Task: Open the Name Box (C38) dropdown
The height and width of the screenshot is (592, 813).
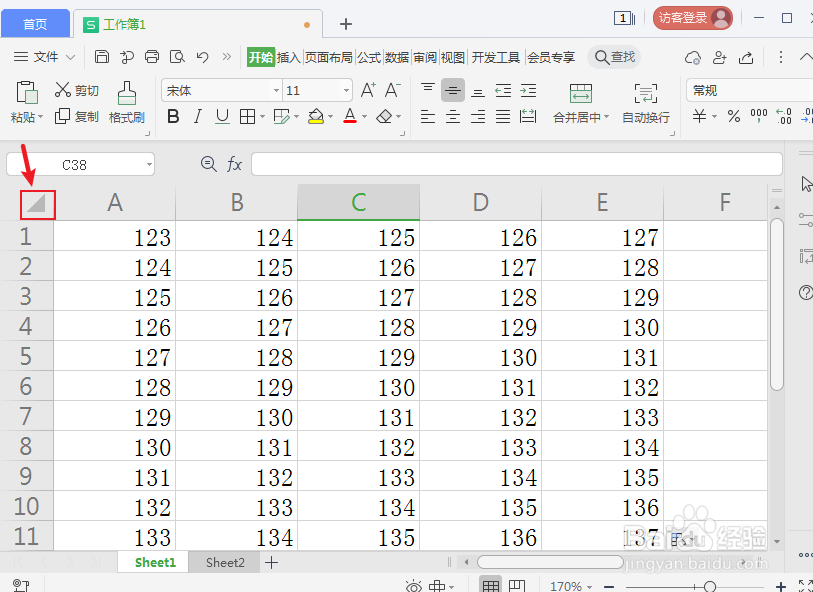Action: click(149, 165)
